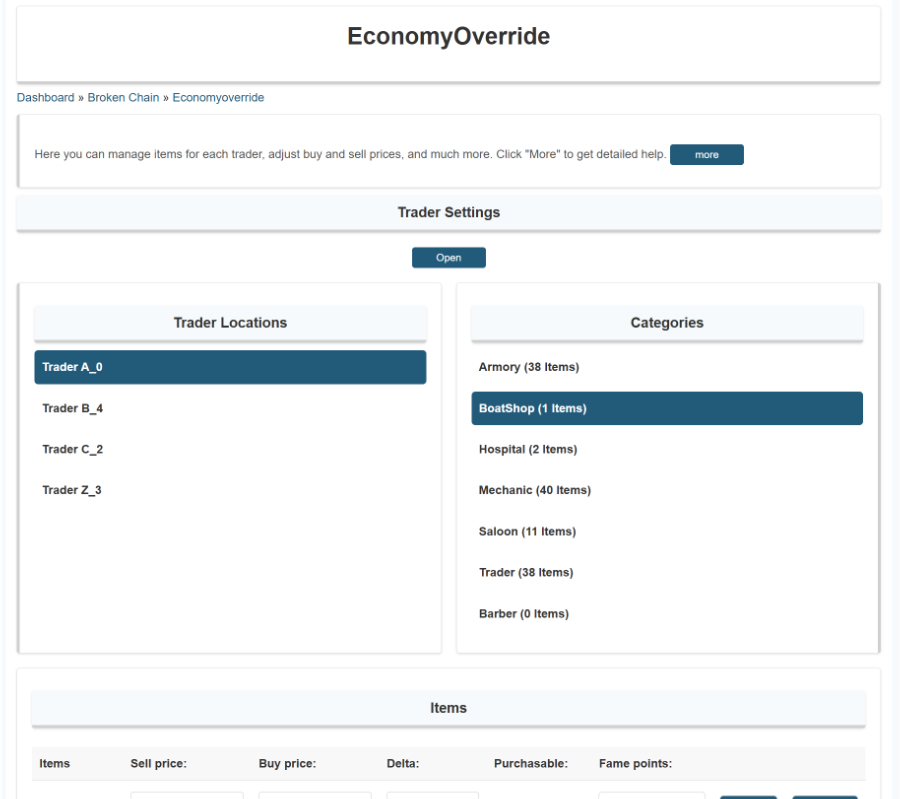The image size is (900, 799).
Task: Select the BoatShop category
Action: [x=667, y=408]
